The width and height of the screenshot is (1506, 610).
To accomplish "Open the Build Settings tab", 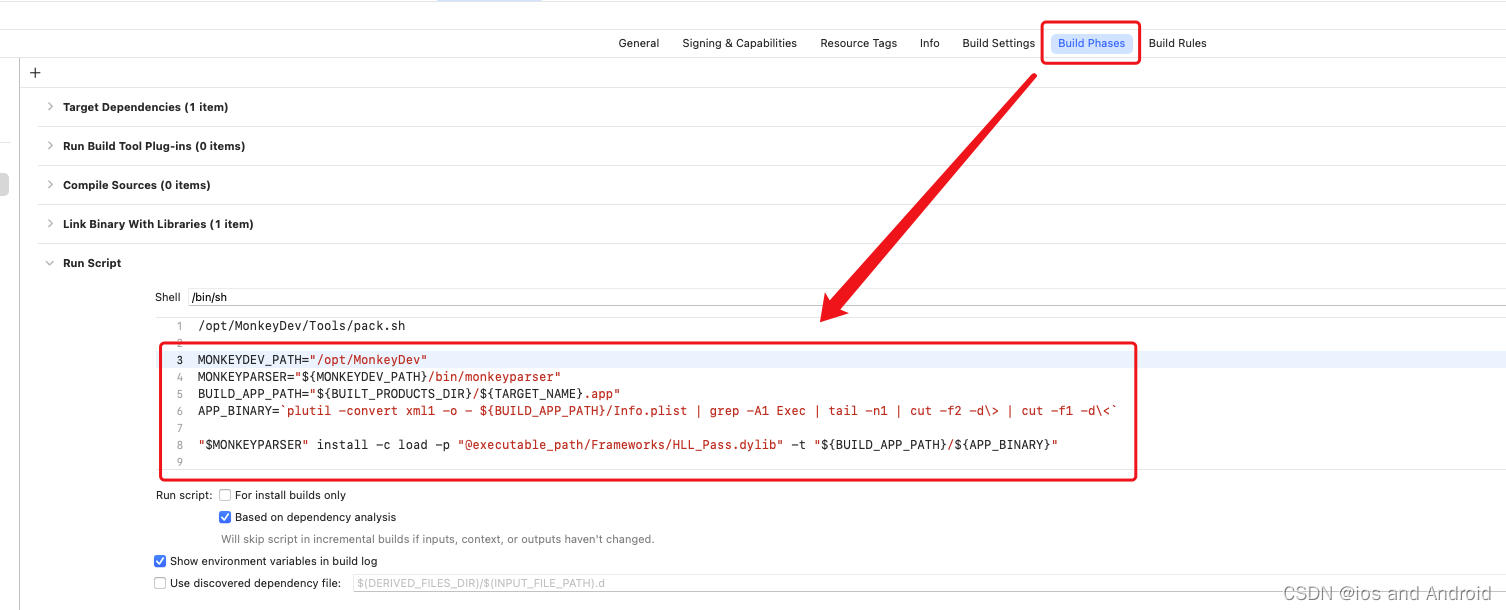I will point(998,43).
